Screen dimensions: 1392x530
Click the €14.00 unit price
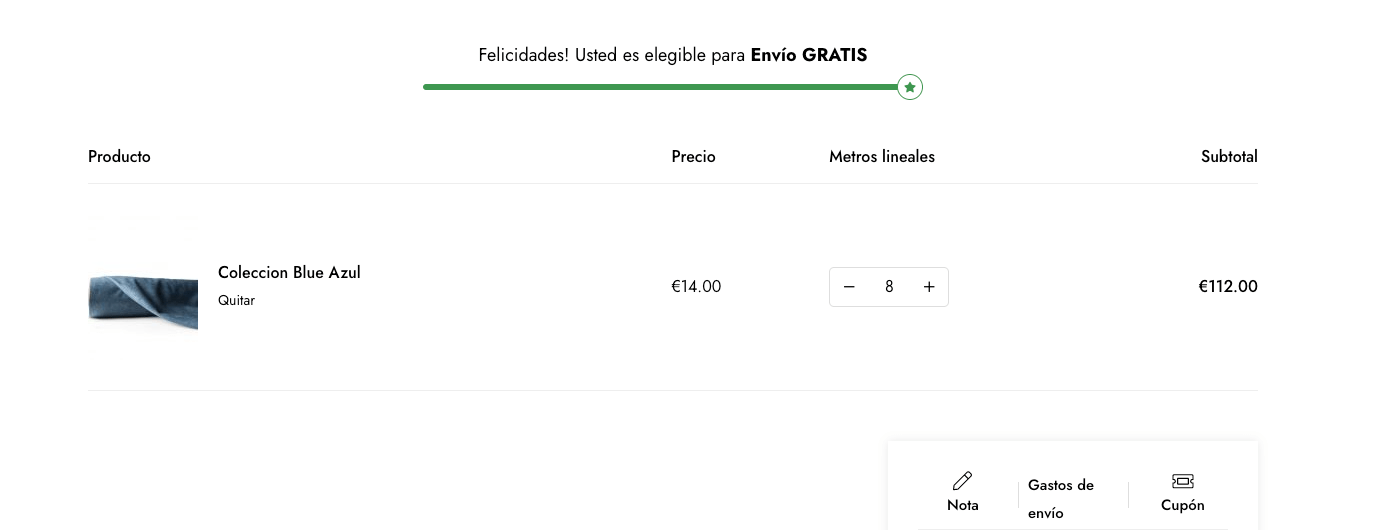(x=696, y=286)
